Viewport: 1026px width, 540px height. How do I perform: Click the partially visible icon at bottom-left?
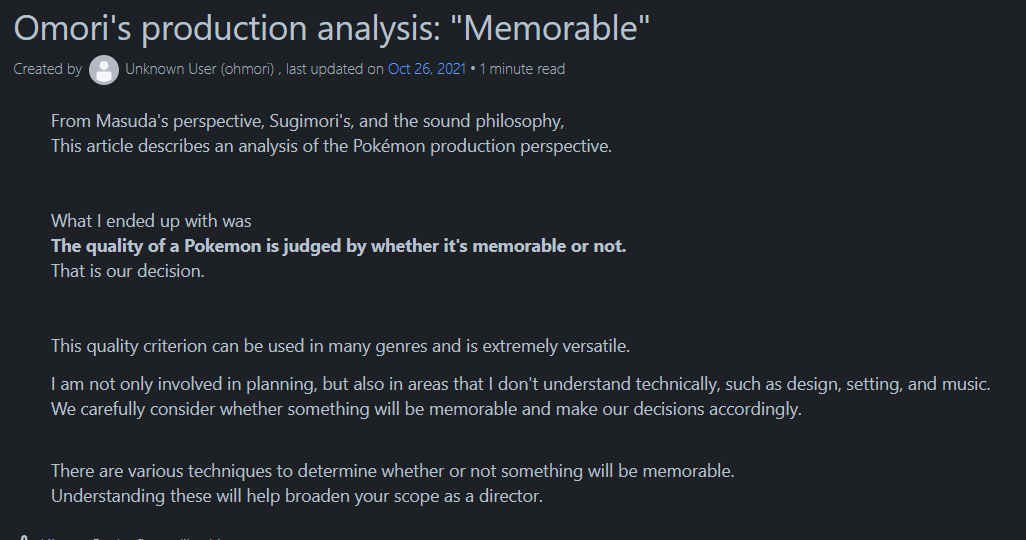coord(22,537)
